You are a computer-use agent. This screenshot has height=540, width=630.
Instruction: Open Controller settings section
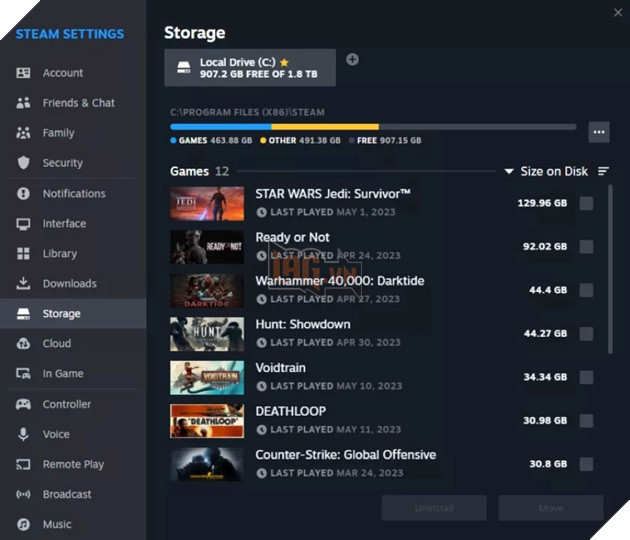pos(73,404)
